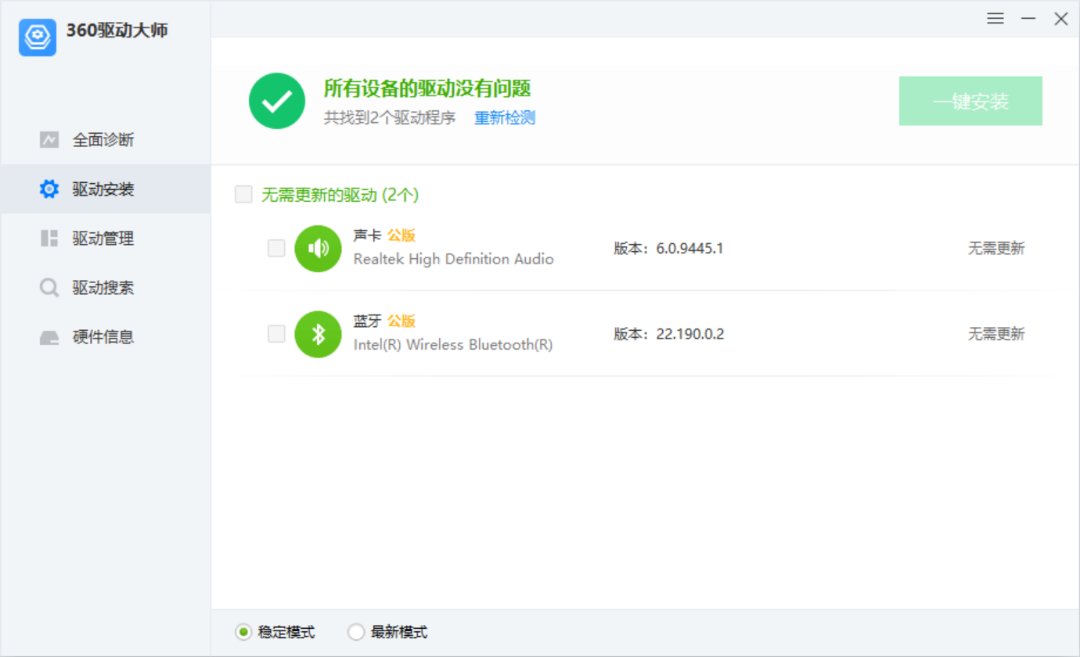1080x657 pixels.
Task: Check the 无需更新的驱动 select-all checkbox
Action: 243,195
